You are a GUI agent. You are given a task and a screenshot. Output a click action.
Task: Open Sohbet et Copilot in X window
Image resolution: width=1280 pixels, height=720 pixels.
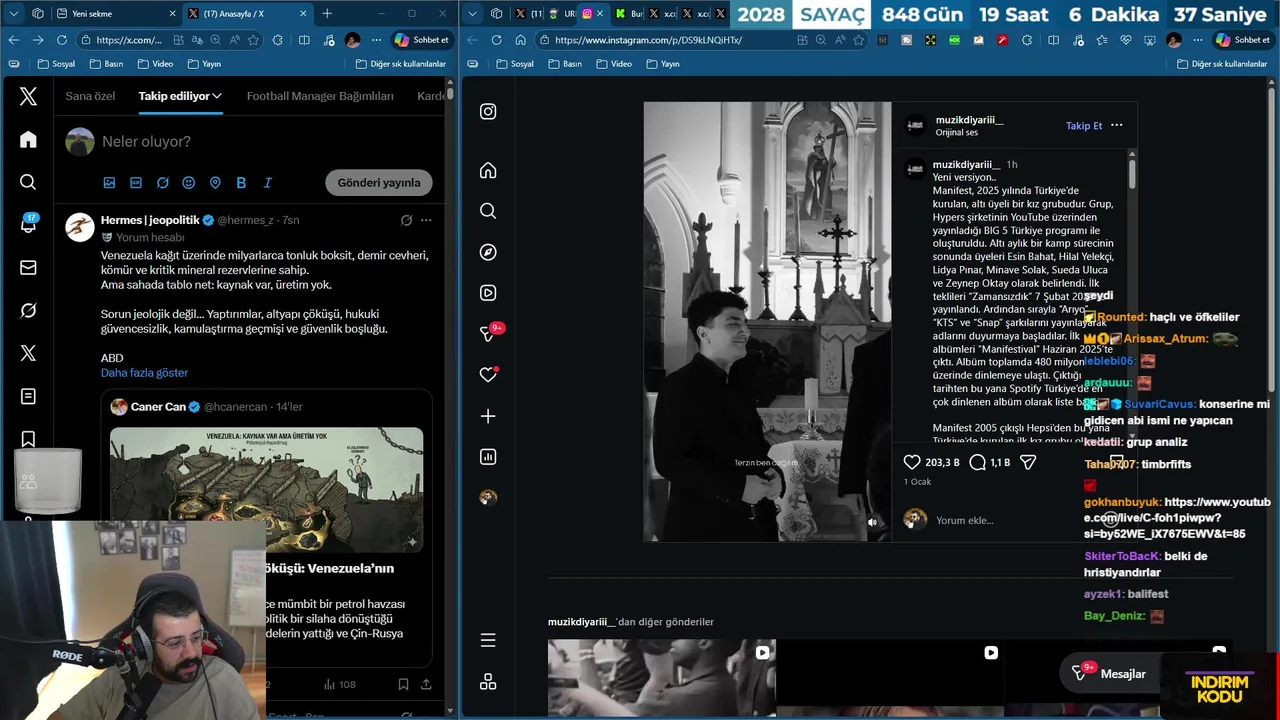coord(422,40)
